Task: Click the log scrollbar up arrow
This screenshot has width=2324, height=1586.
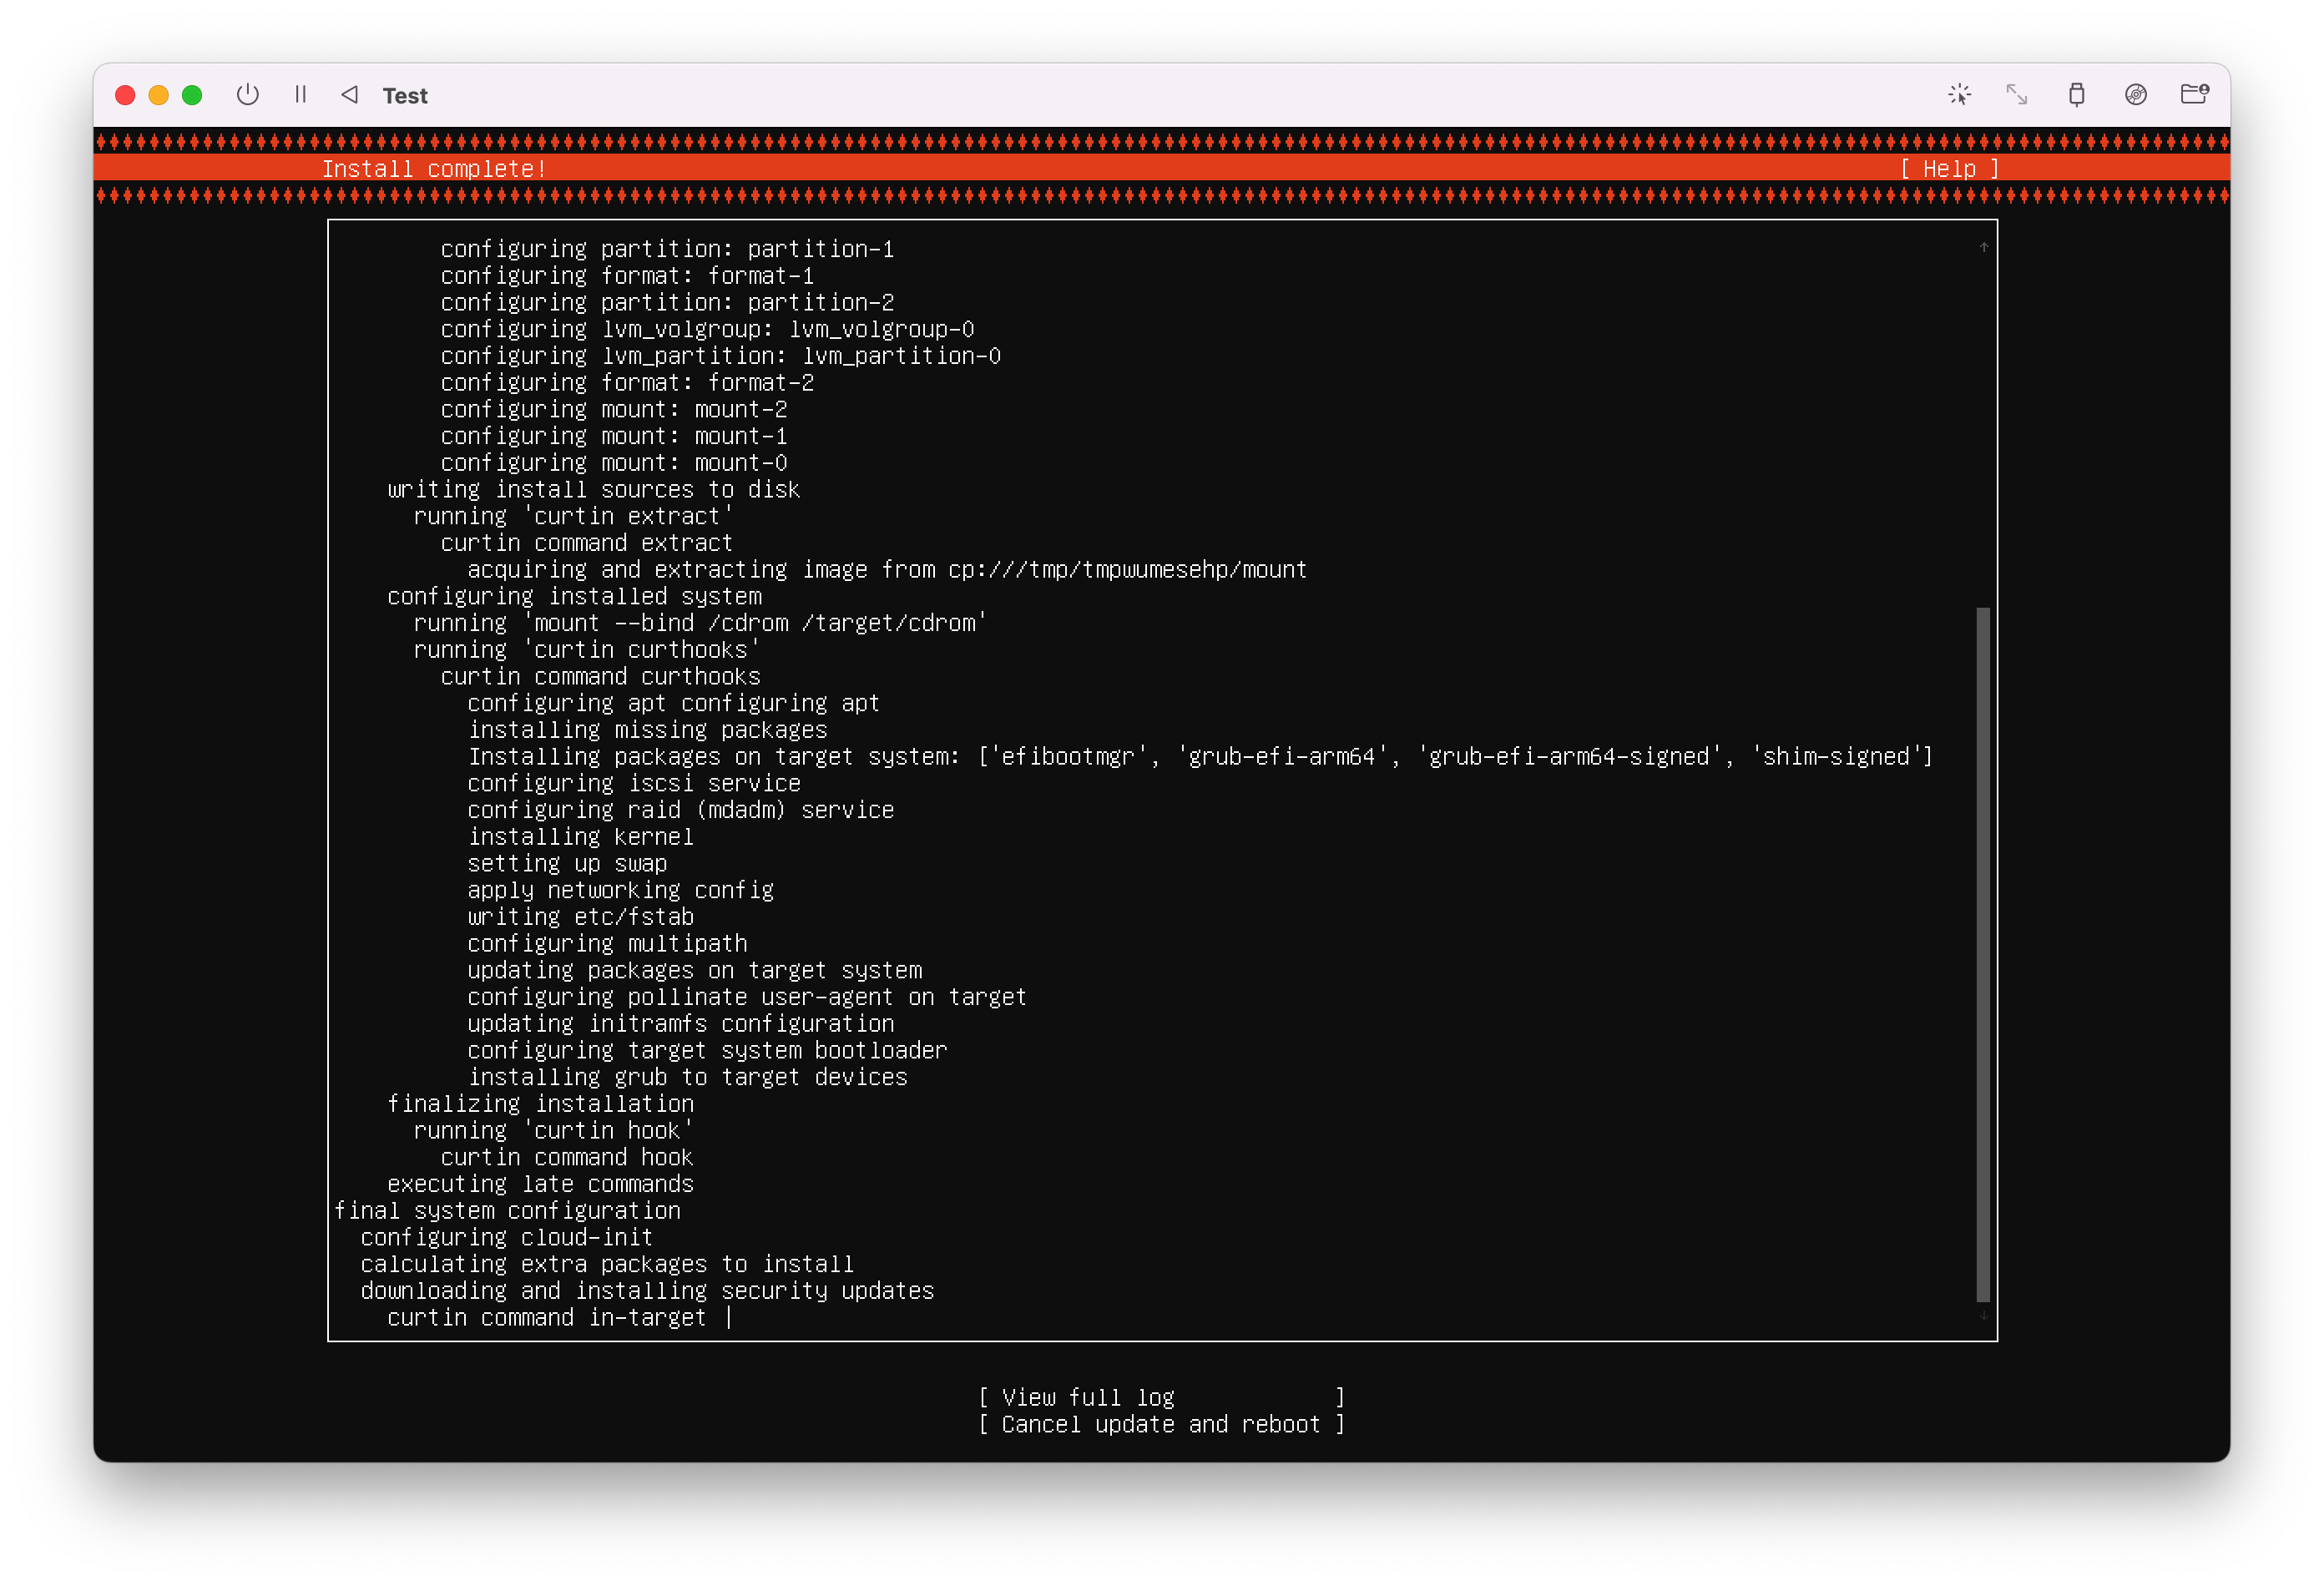Action: (x=1983, y=247)
